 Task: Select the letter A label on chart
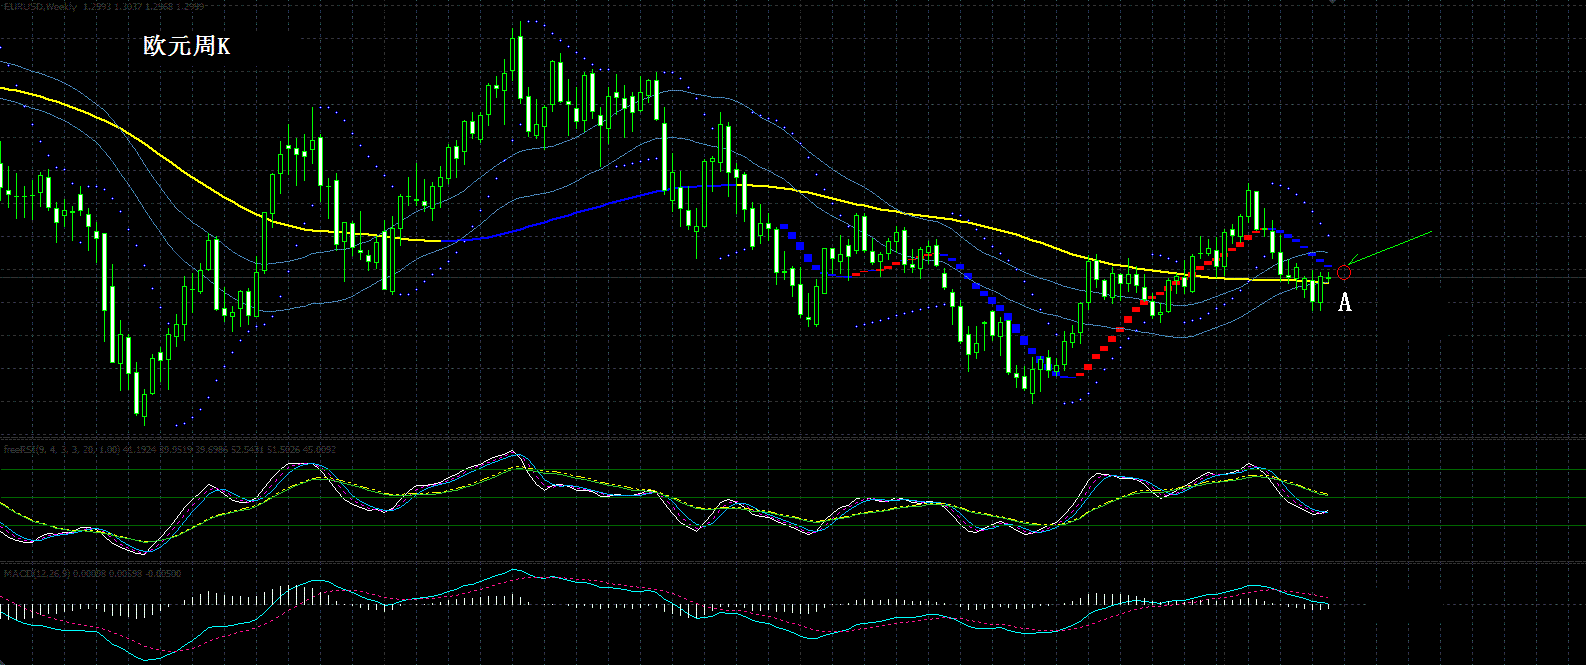coord(1345,302)
